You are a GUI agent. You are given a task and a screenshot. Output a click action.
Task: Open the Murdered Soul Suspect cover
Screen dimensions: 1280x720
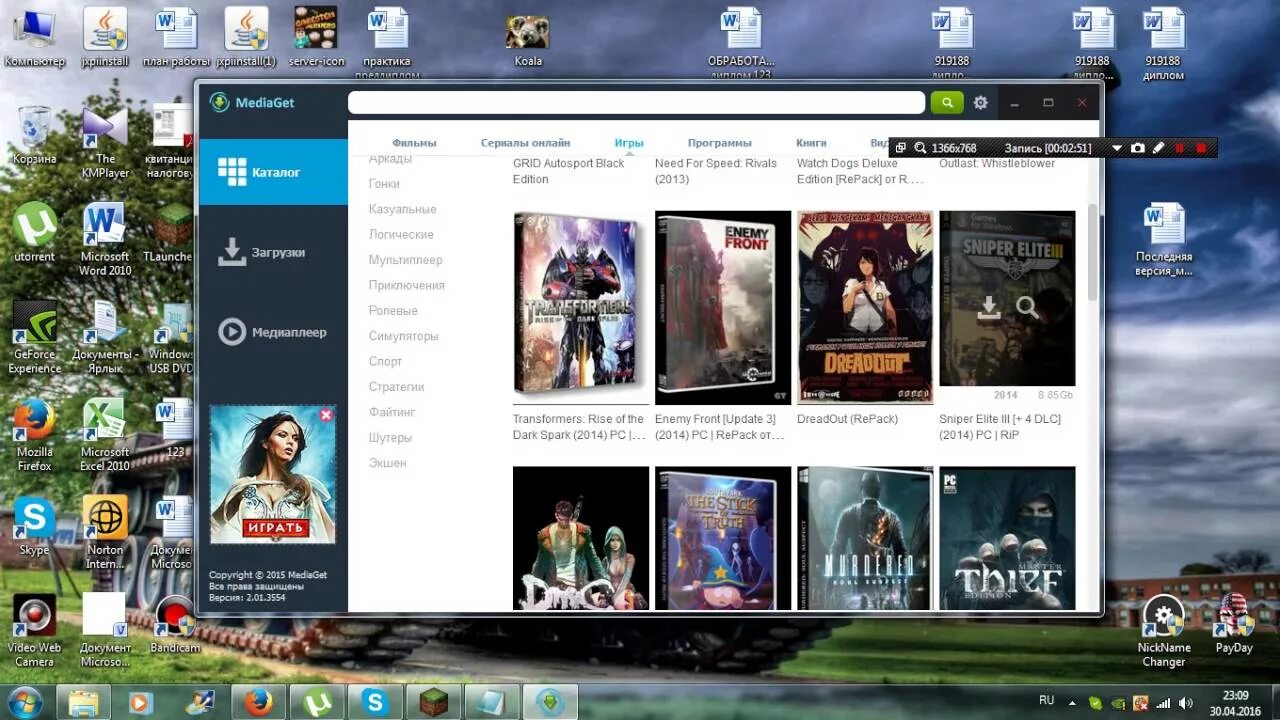point(865,538)
